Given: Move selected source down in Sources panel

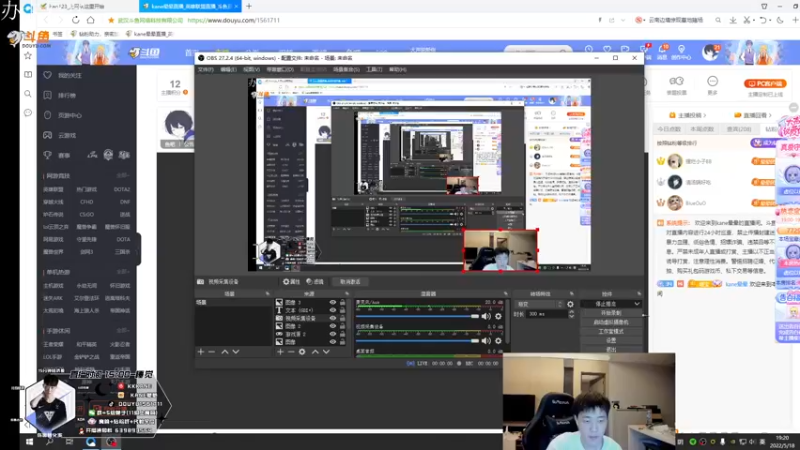Looking at the screenshot, I should (327, 352).
